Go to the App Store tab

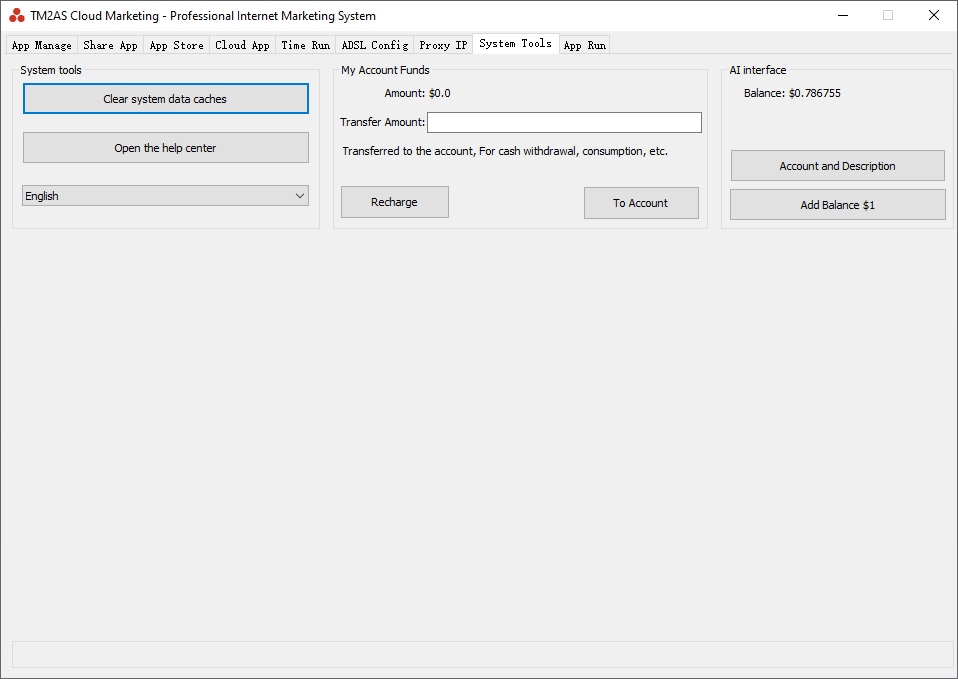[x=176, y=45]
